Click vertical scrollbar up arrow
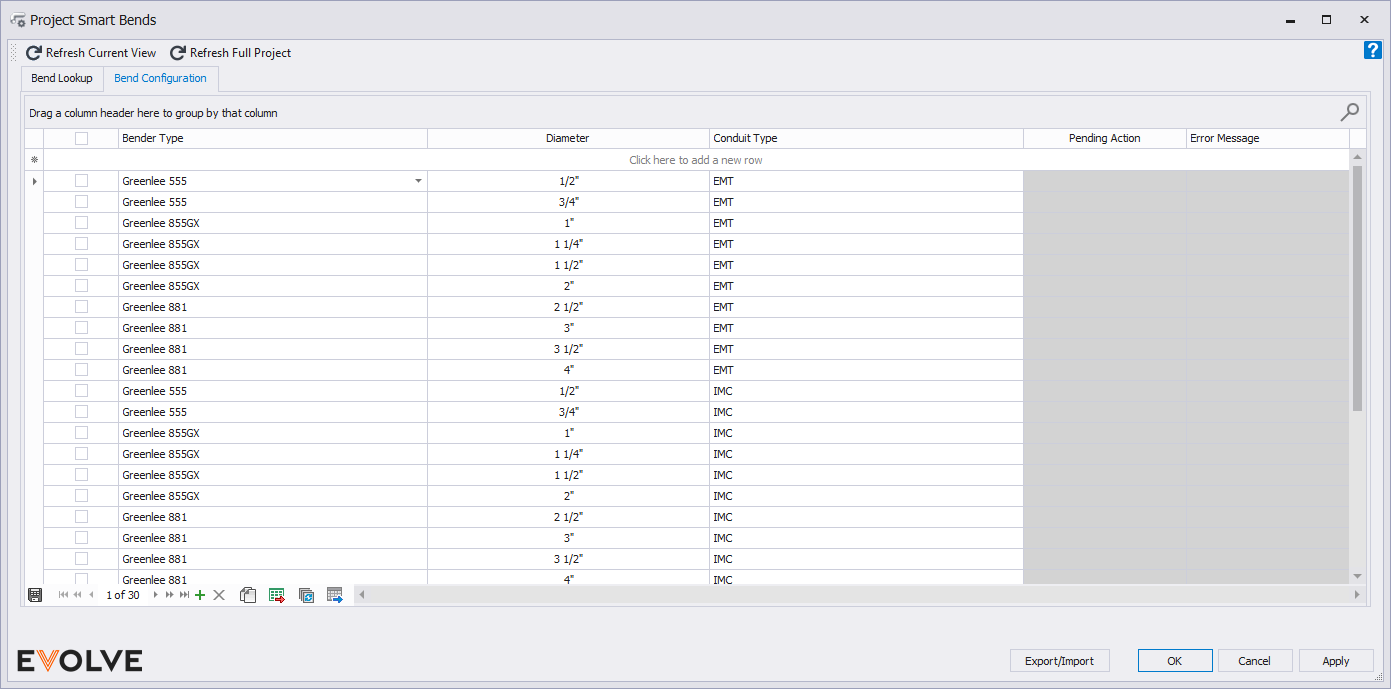Image resolution: width=1391 pixels, height=689 pixels. coord(1357,157)
